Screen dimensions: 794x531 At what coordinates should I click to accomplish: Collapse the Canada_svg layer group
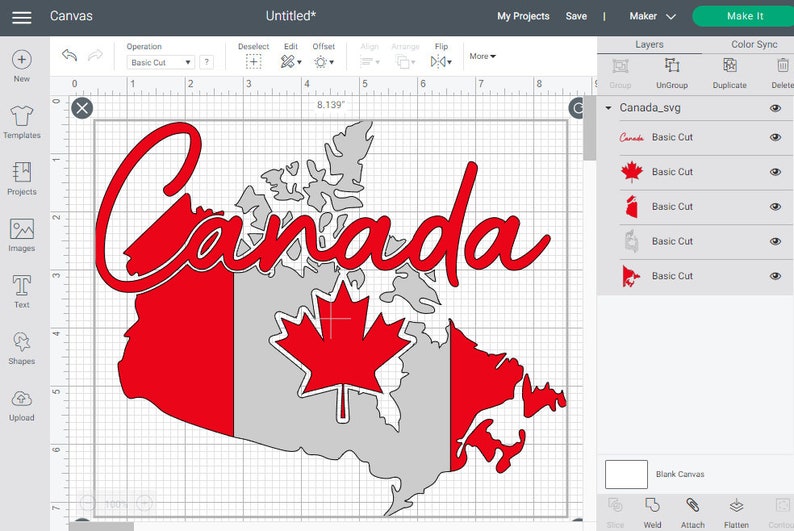click(x=608, y=108)
